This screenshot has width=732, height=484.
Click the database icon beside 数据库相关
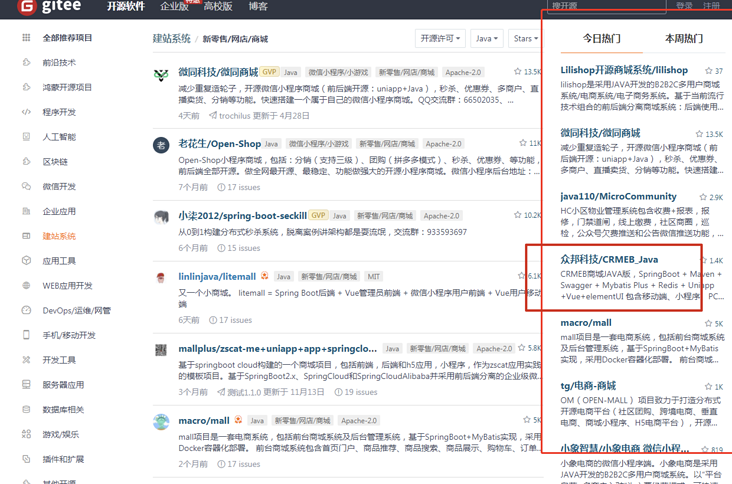tap(26, 409)
